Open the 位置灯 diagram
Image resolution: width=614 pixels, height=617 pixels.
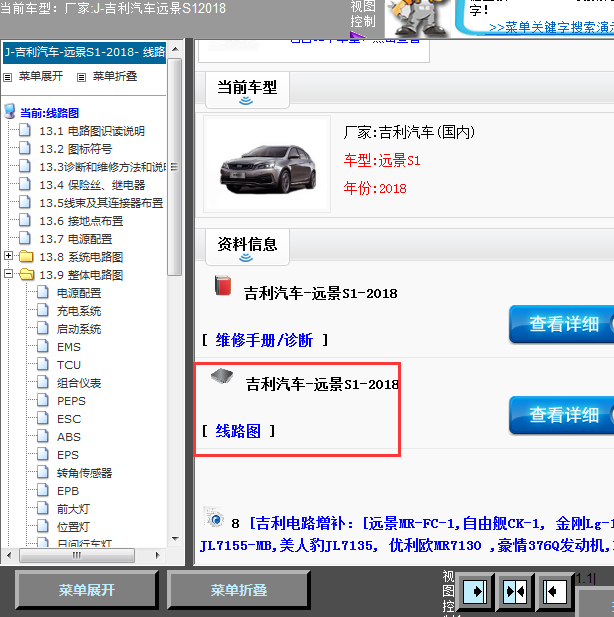tap(73, 527)
